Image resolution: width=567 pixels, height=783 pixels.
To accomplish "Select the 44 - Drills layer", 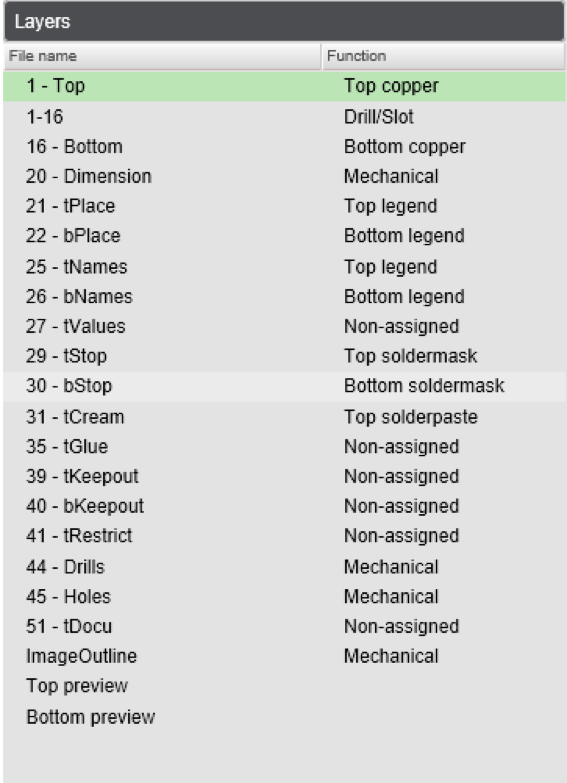I will coord(284,567).
